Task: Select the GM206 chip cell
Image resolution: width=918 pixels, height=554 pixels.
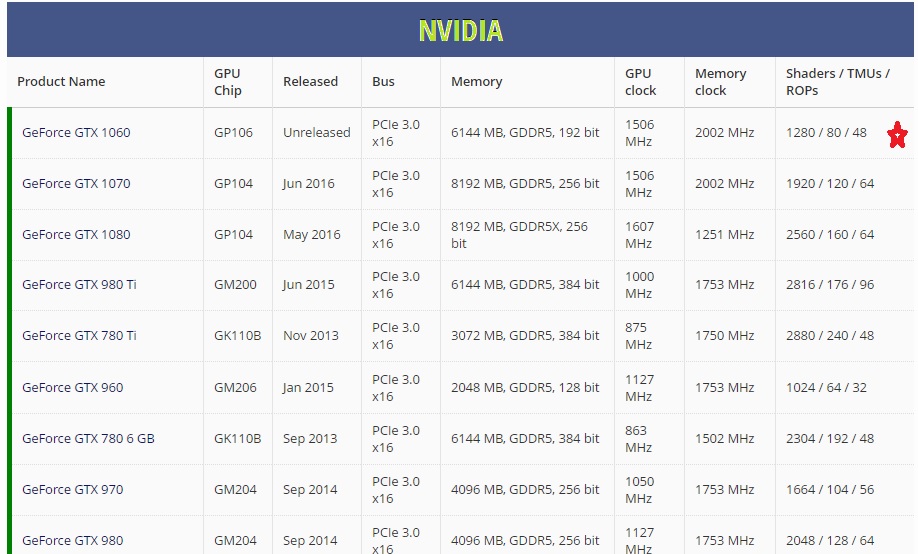Action: (235, 388)
